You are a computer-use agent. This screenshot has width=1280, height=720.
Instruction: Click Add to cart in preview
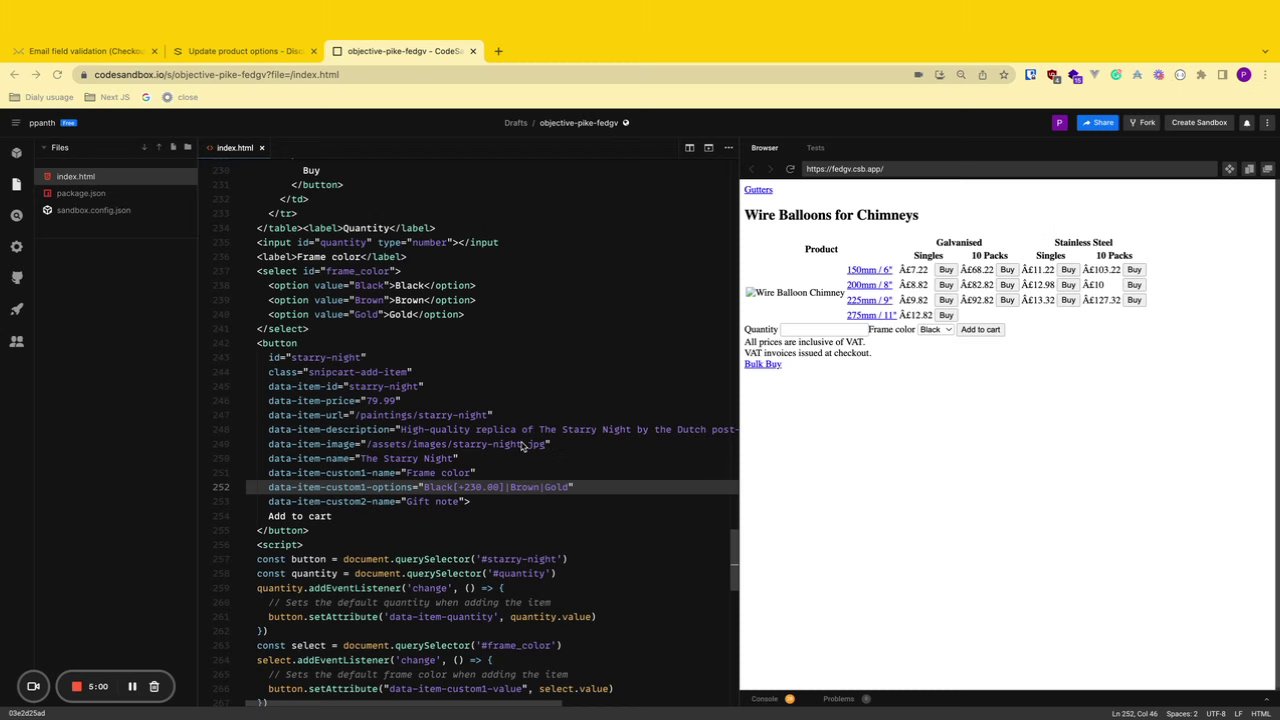tap(980, 330)
